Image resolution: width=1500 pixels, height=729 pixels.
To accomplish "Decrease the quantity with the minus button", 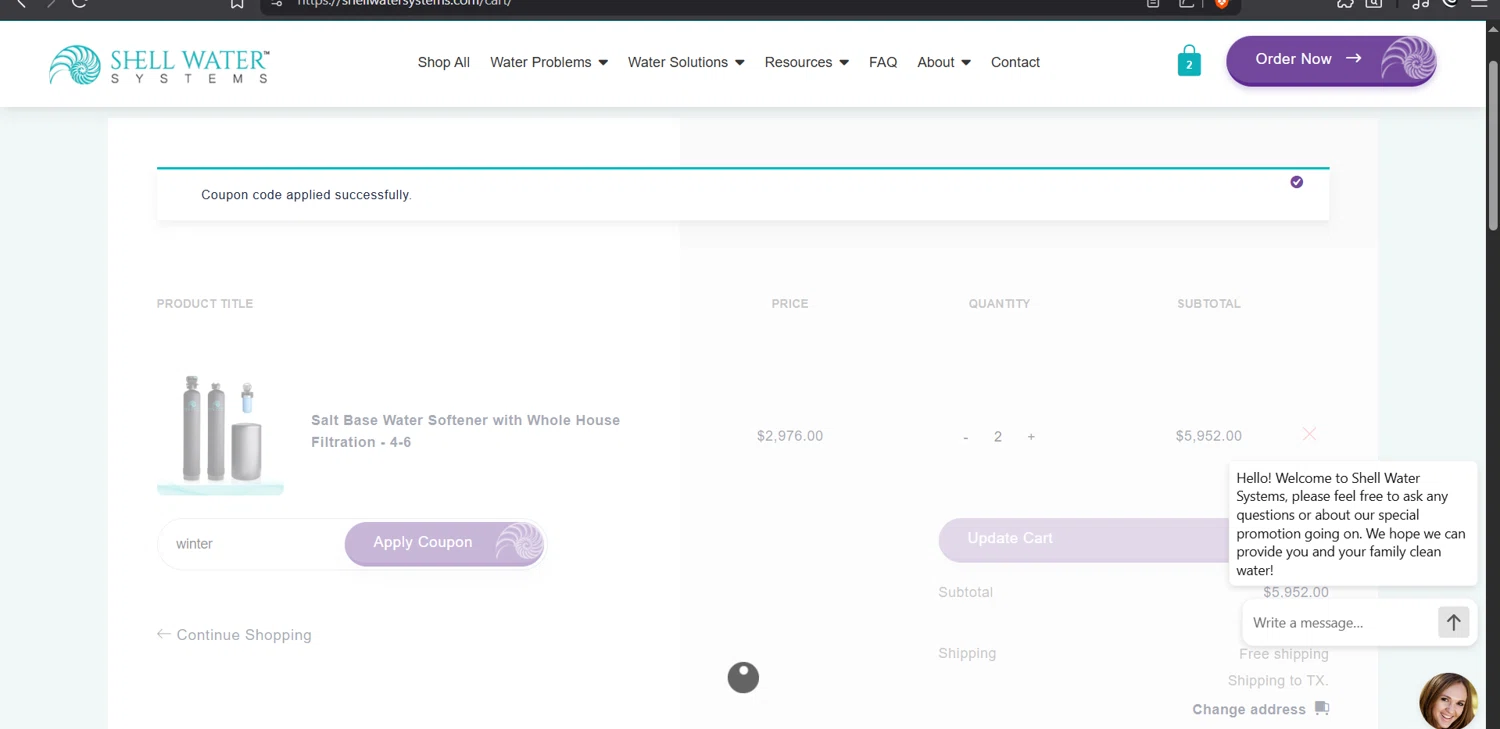I will coord(965,437).
